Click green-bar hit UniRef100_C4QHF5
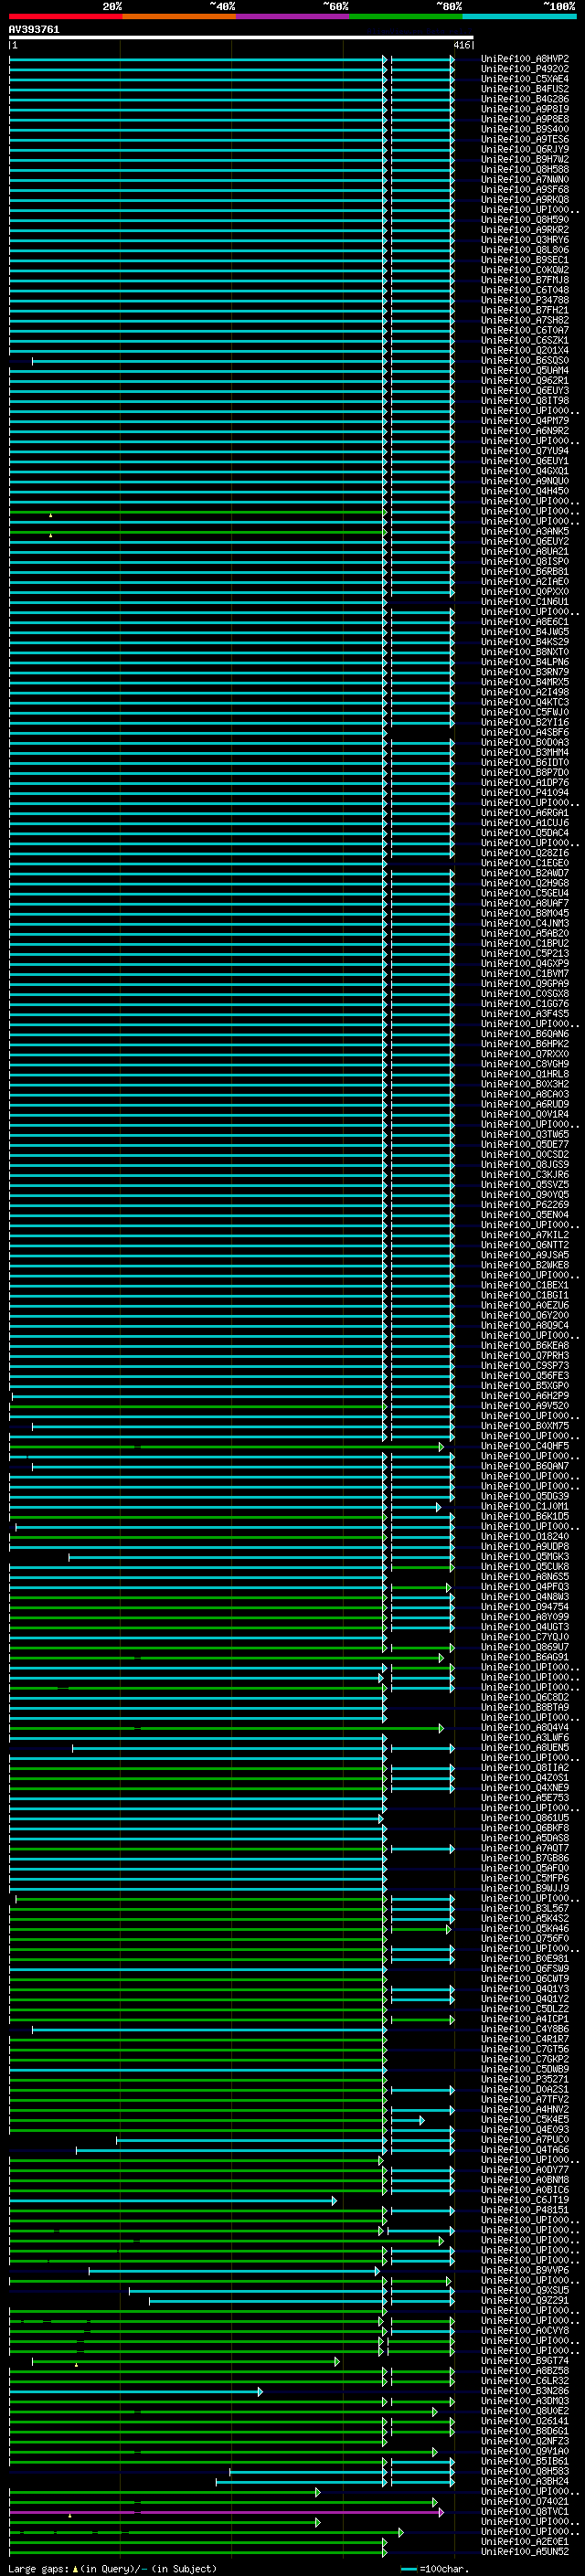Image resolution: width=585 pixels, height=2576 pixels. (524, 1445)
